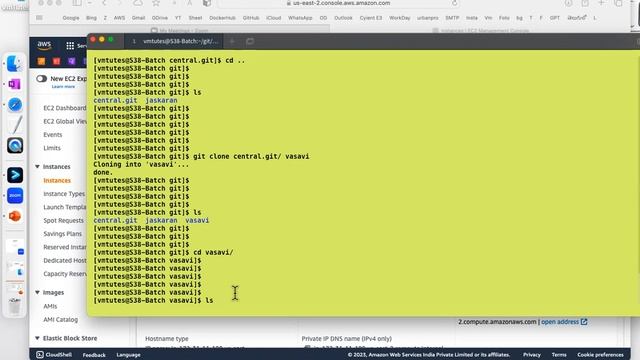Open Spot Requests in sidebar
Viewport: 640px width, 360px height.
pyautogui.click(x=63, y=220)
